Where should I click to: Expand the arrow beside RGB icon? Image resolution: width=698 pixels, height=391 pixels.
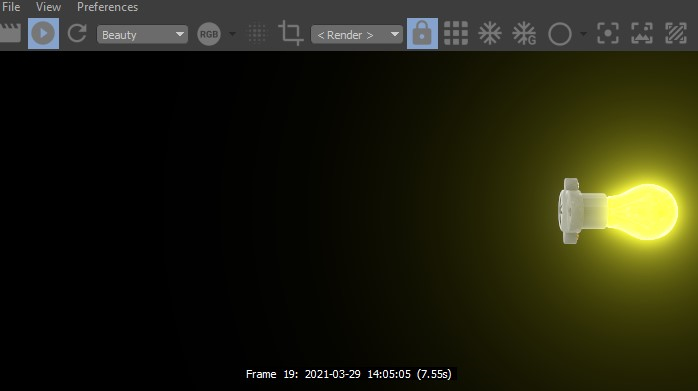(x=232, y=34)
